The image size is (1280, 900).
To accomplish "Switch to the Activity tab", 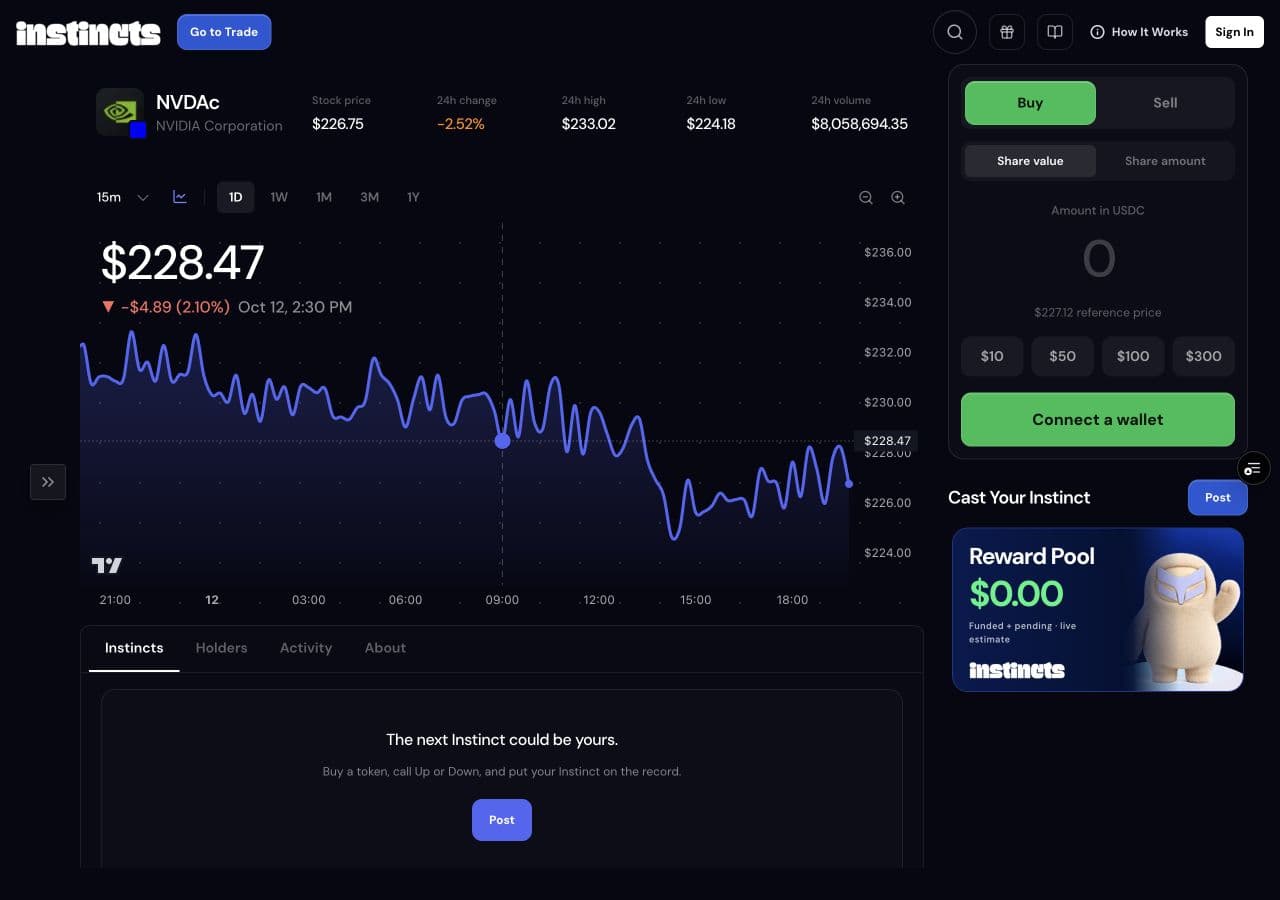I will click(306, 648).
